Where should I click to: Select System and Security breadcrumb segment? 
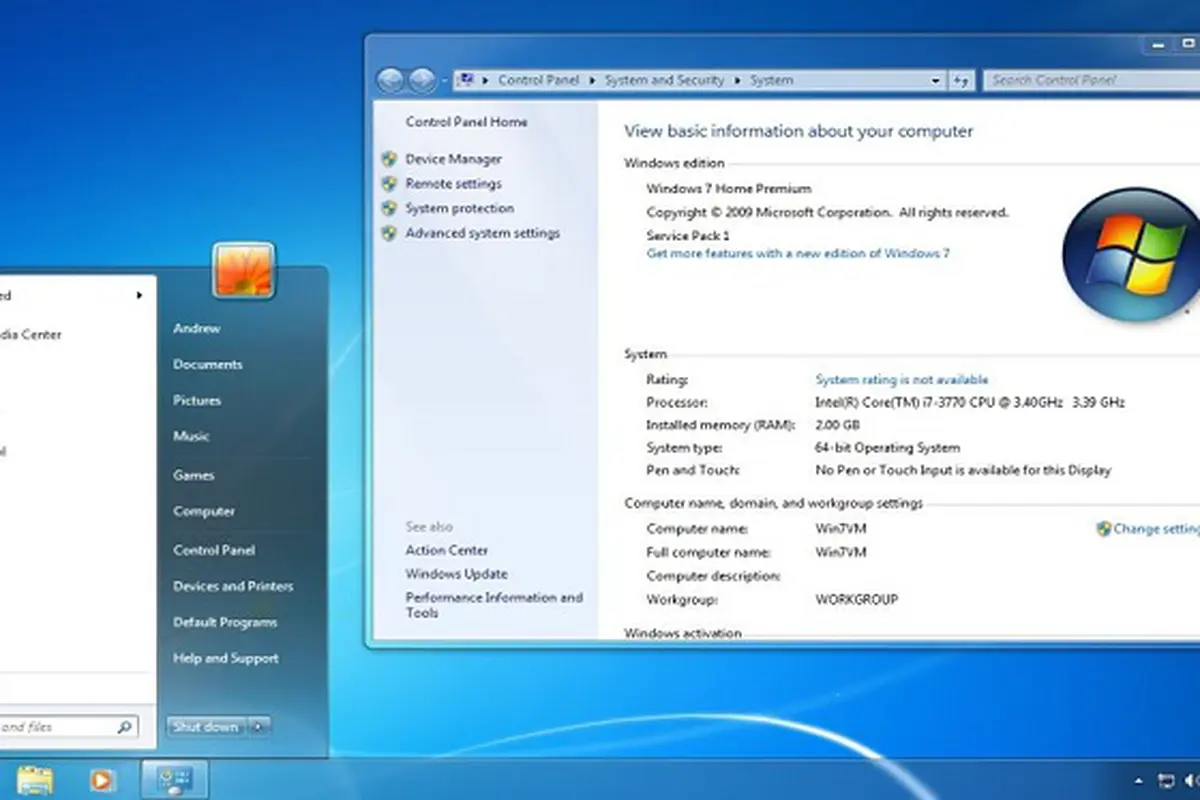pos(664,80)
